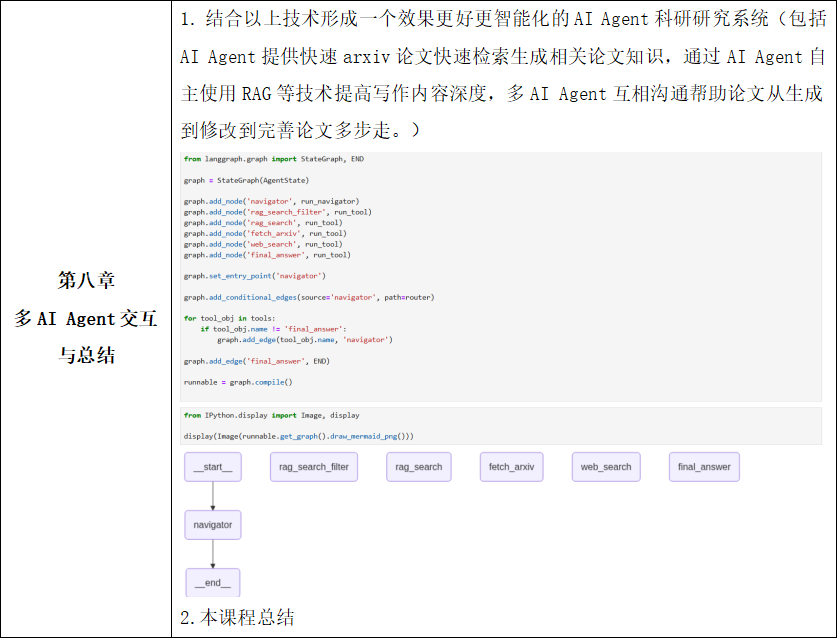This screenshot has width=839, height=640.
Task: Click the line for tool_obj in tools:
Action: (x=229, y=318)
